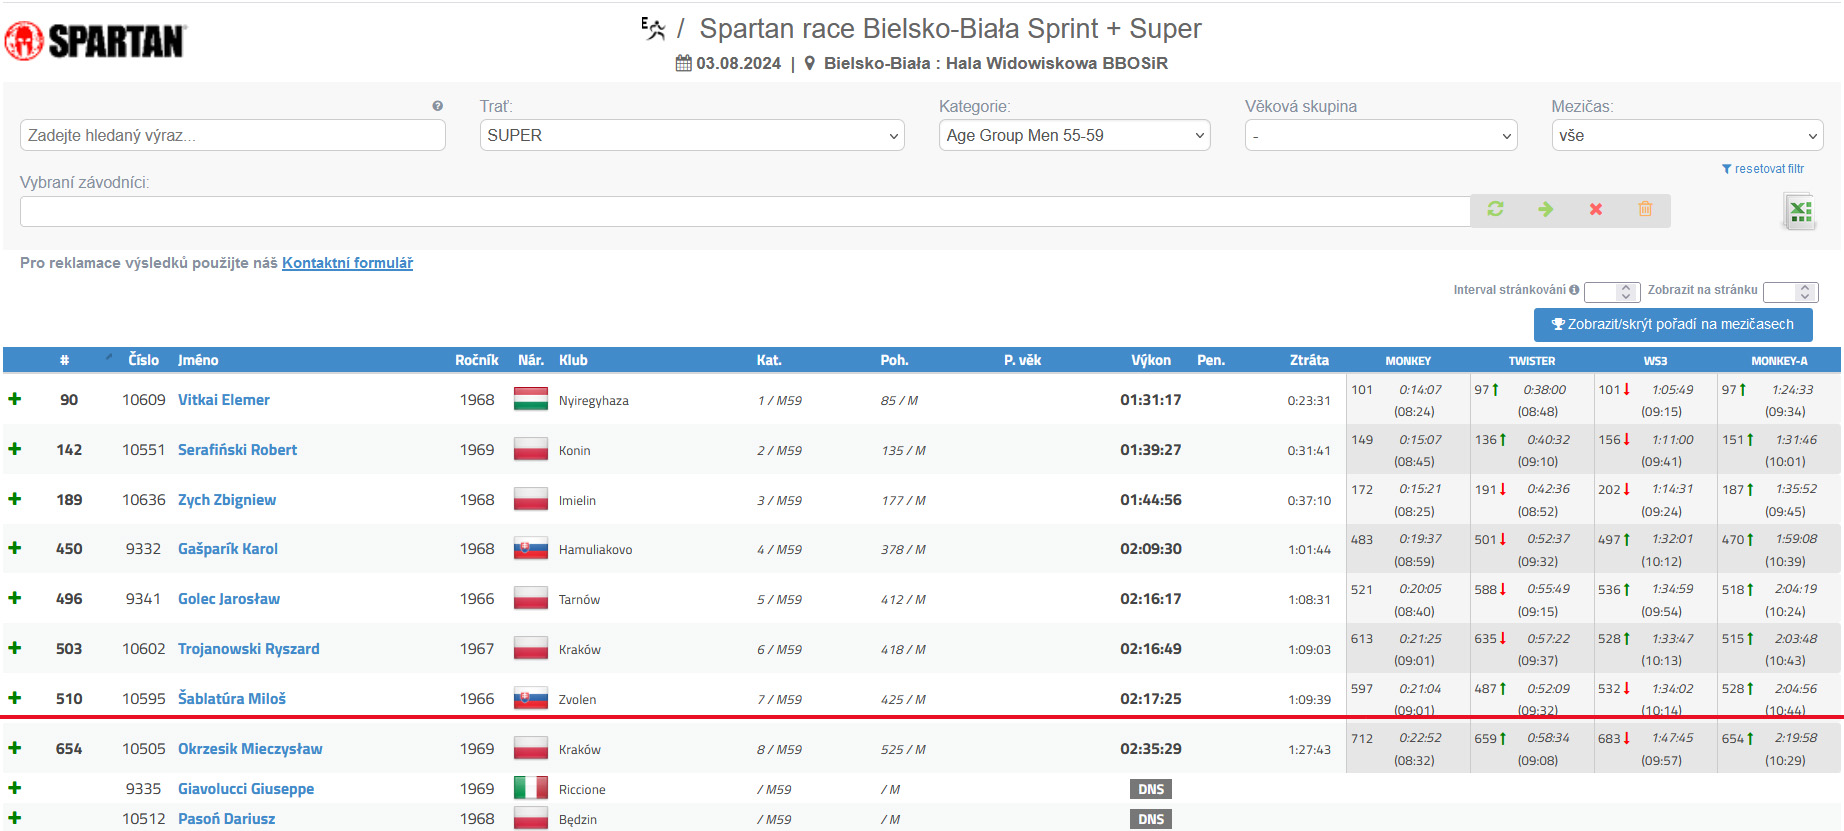Expand row for Pasoń Dariusz with plus icon
1844x831 pixels.
pos(15,818)
